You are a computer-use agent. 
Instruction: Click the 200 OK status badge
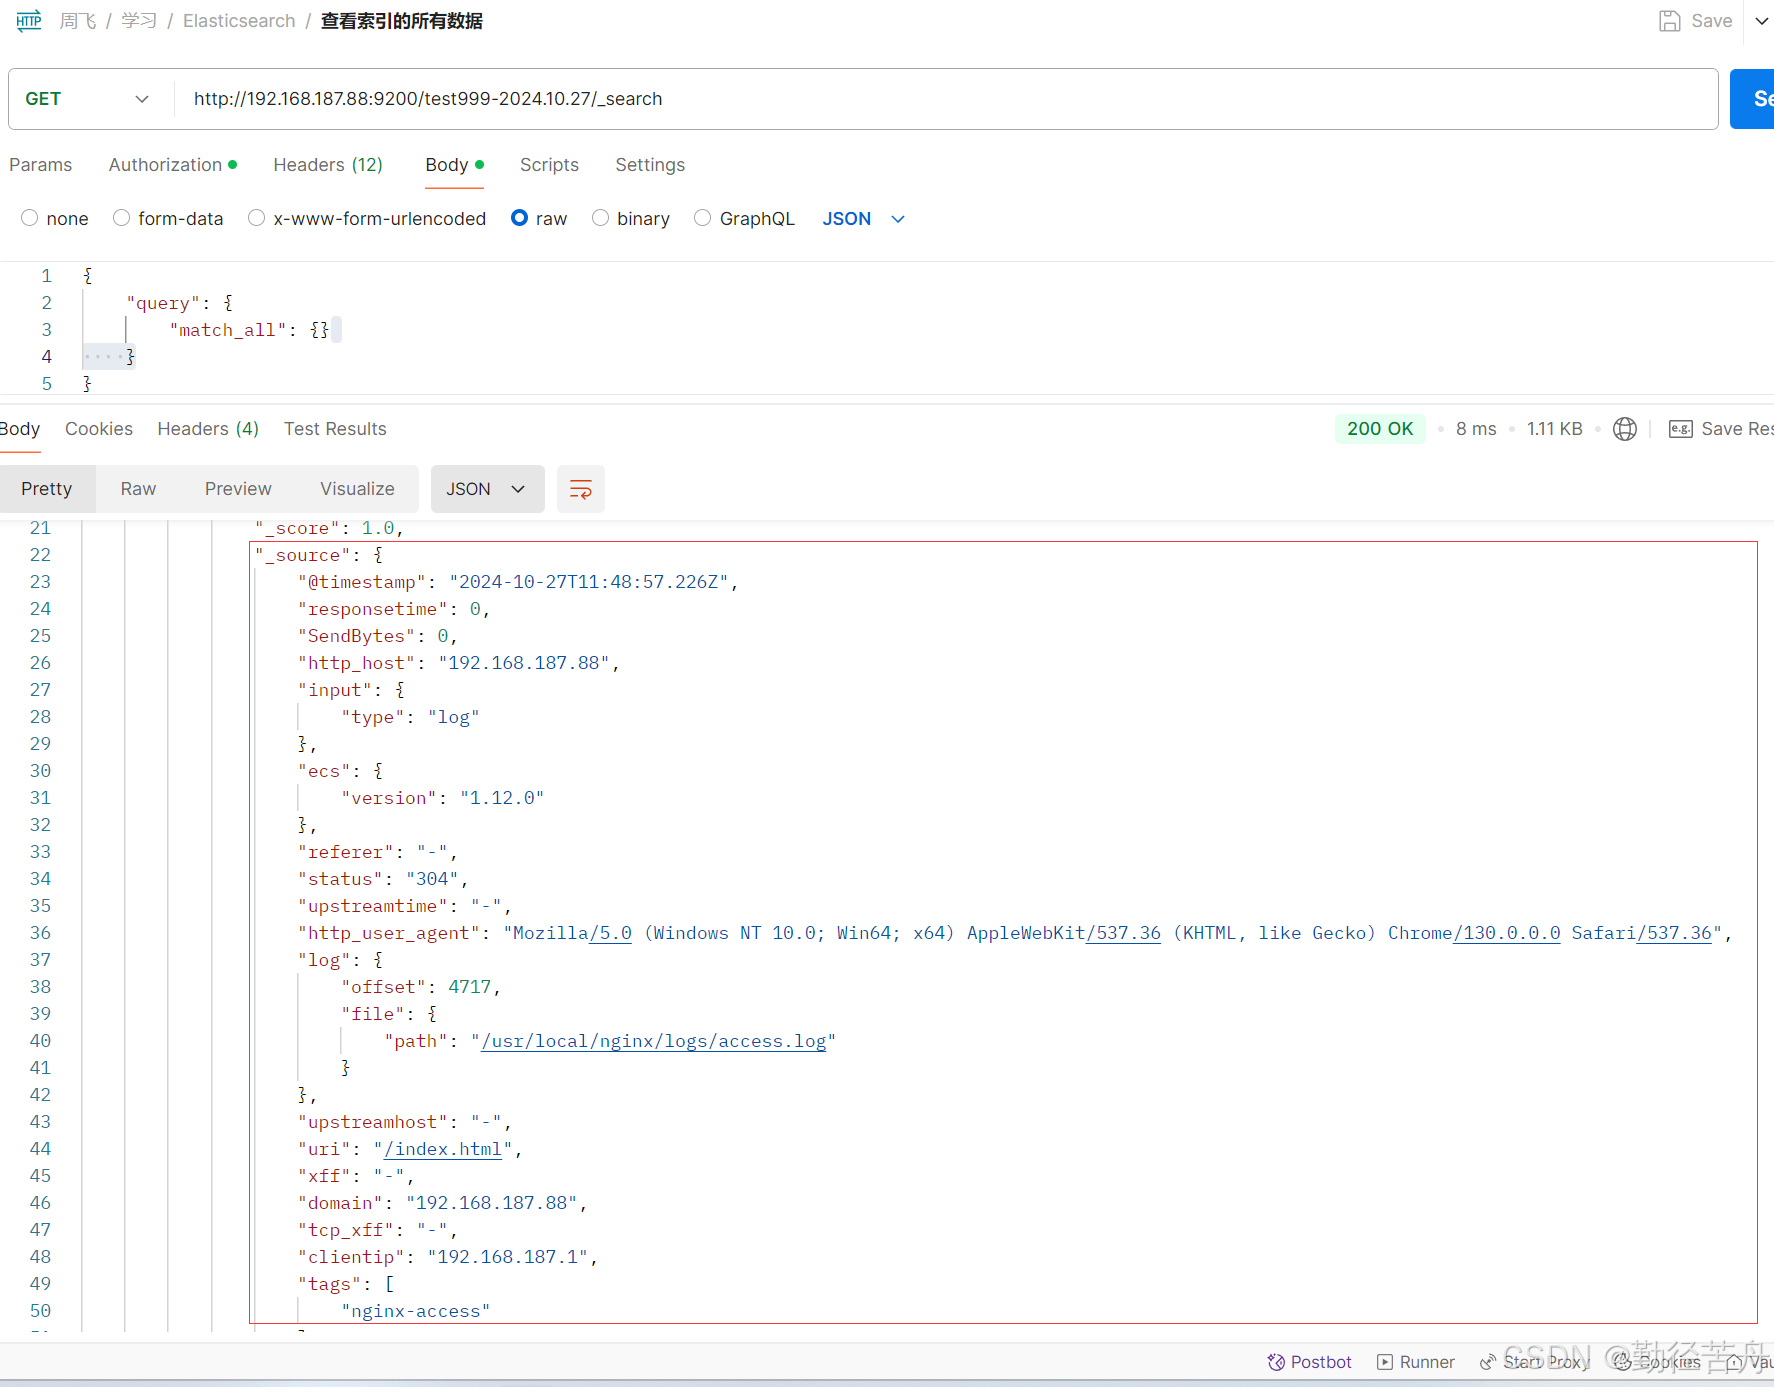point(1380,429)
